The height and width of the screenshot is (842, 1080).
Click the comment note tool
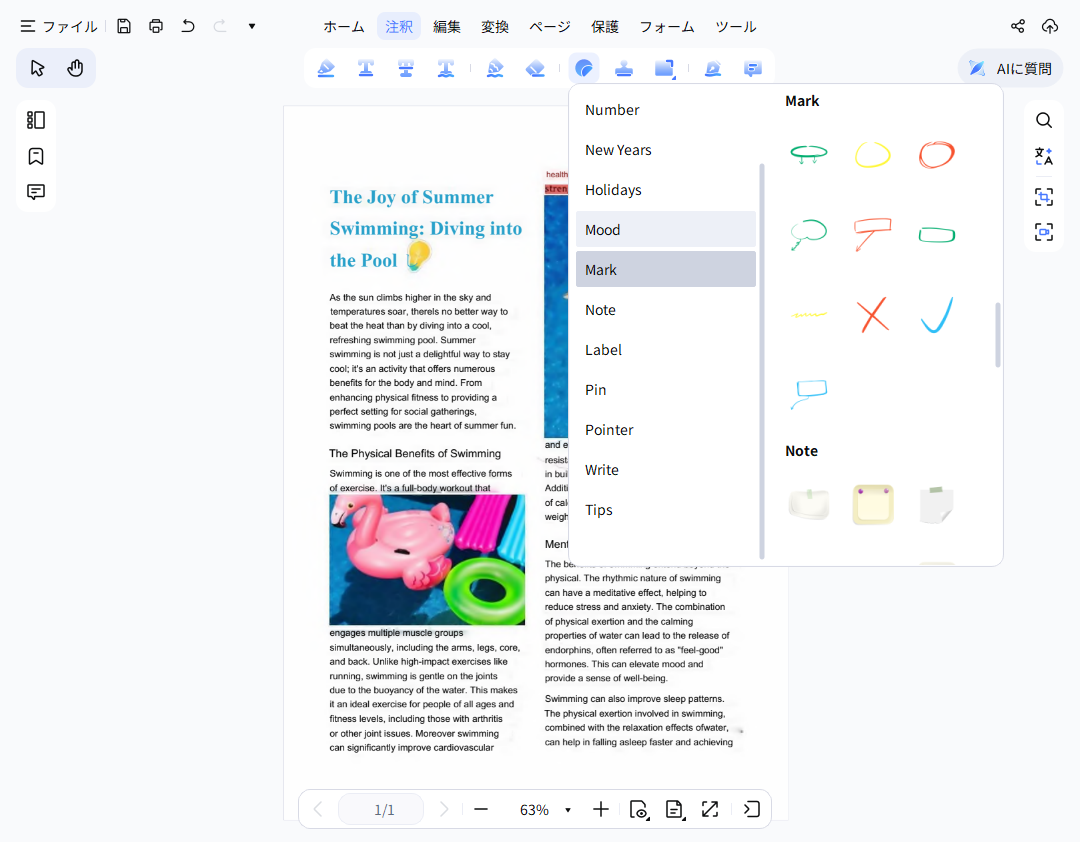[x=753, y=68]
